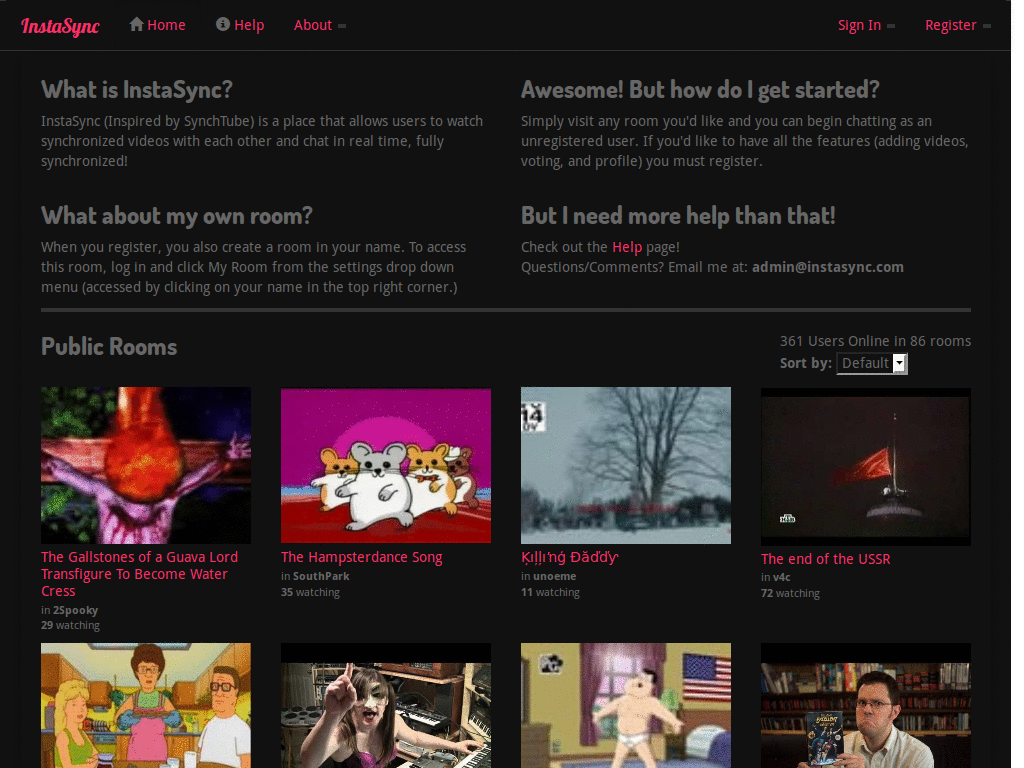The image size is (1024, 768).
Task: Expand the About menu
Action: point(319,25)
